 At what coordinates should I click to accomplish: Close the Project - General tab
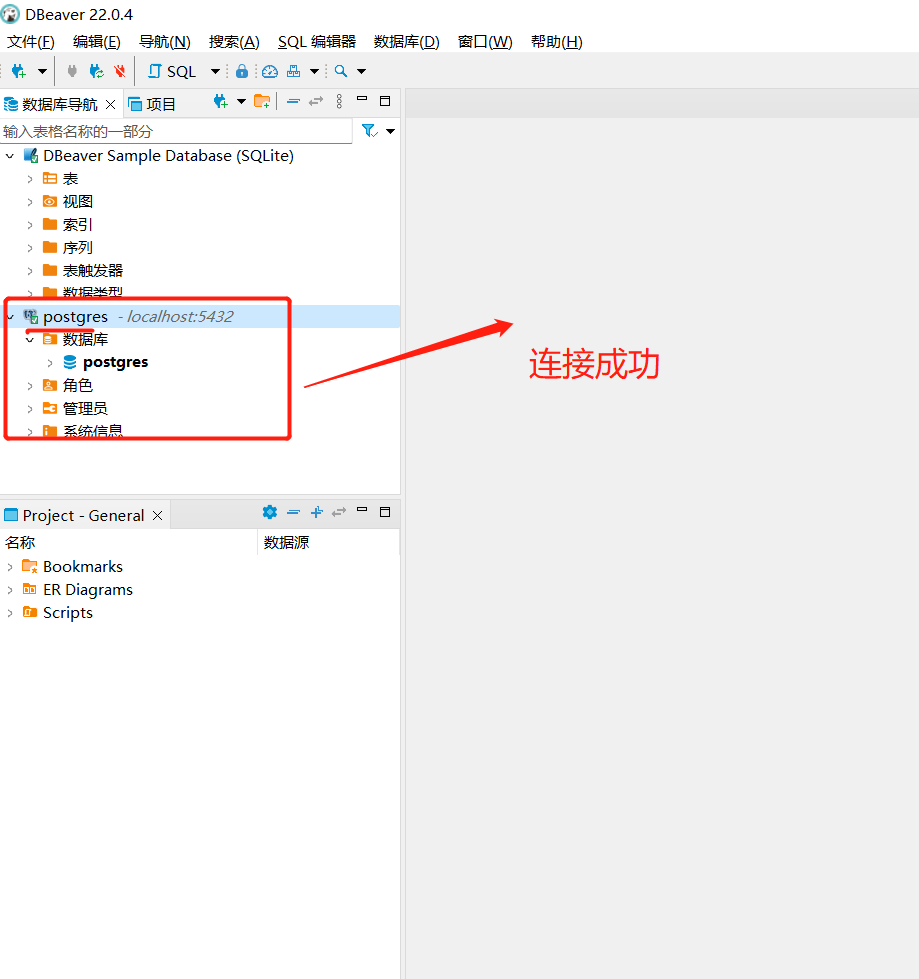pos(157,515)
